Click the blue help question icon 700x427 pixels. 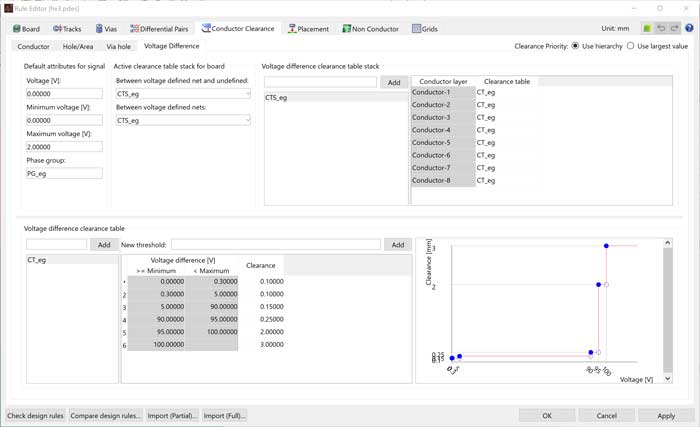[689, 29]
